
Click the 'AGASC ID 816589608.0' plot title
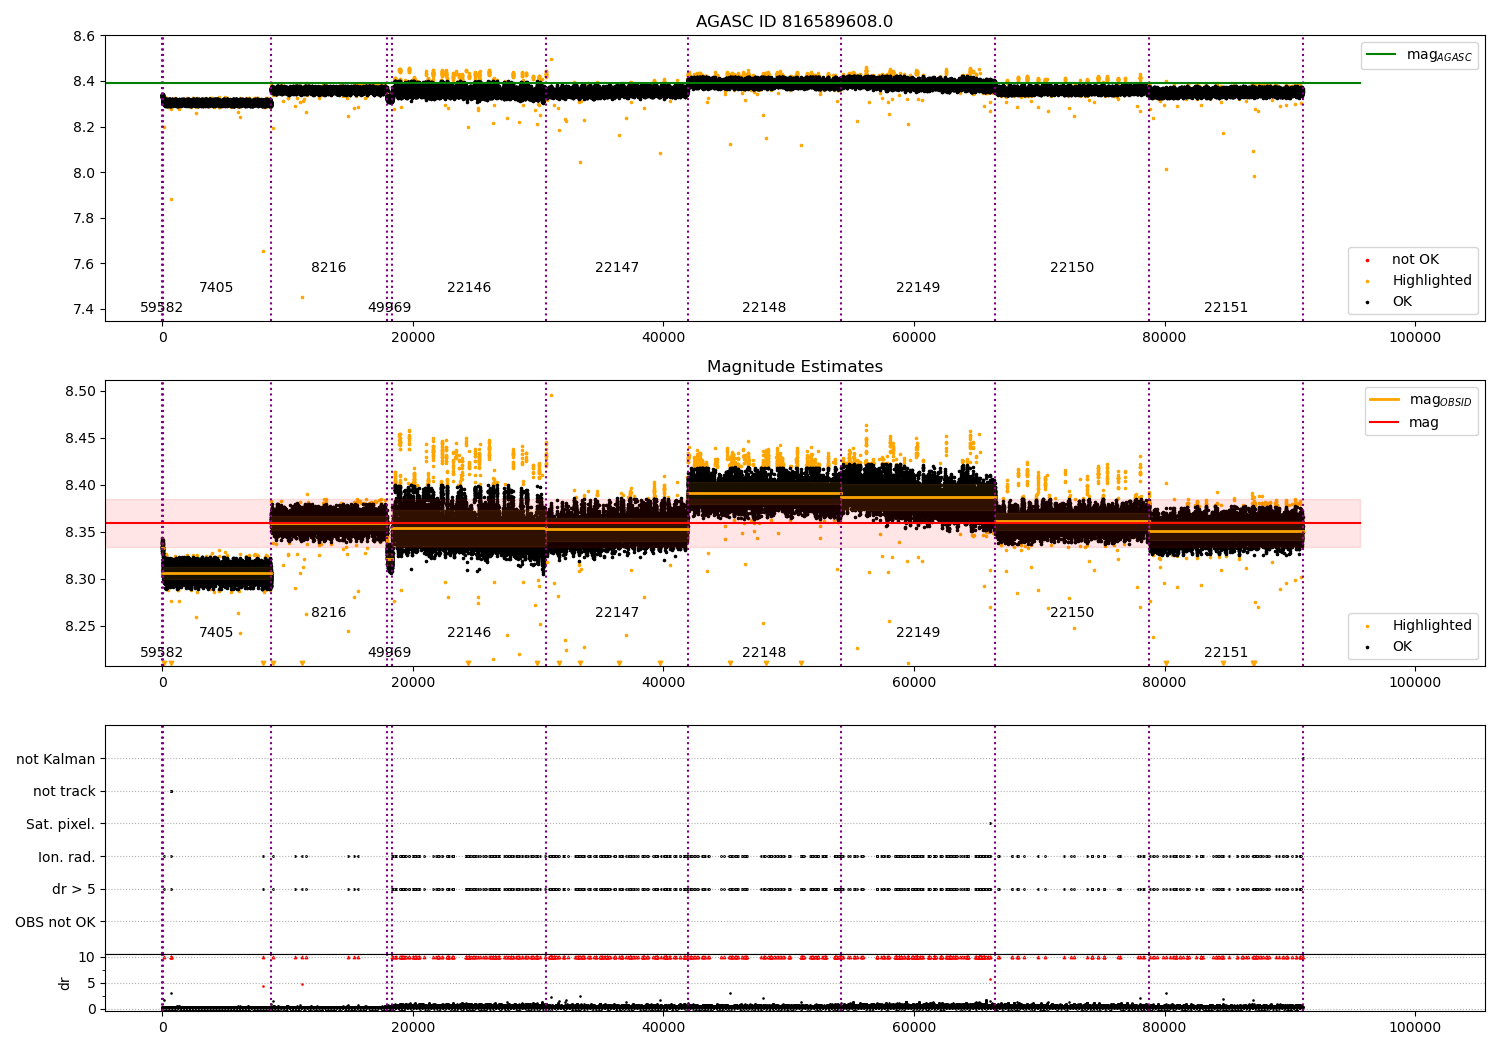click(795, 22)
